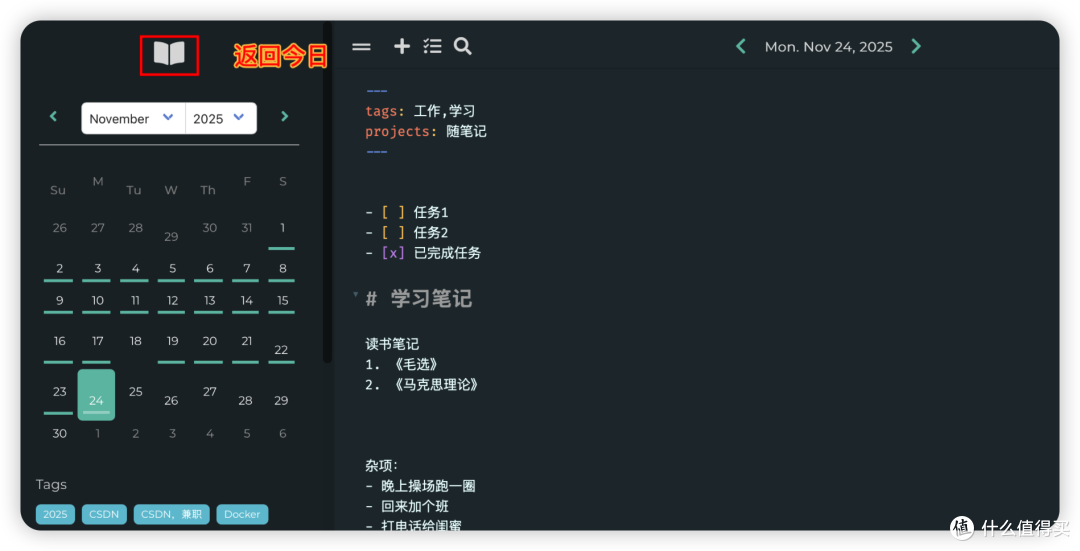
Task: Click the 《马克思理论》 list item
Action: 422,385
